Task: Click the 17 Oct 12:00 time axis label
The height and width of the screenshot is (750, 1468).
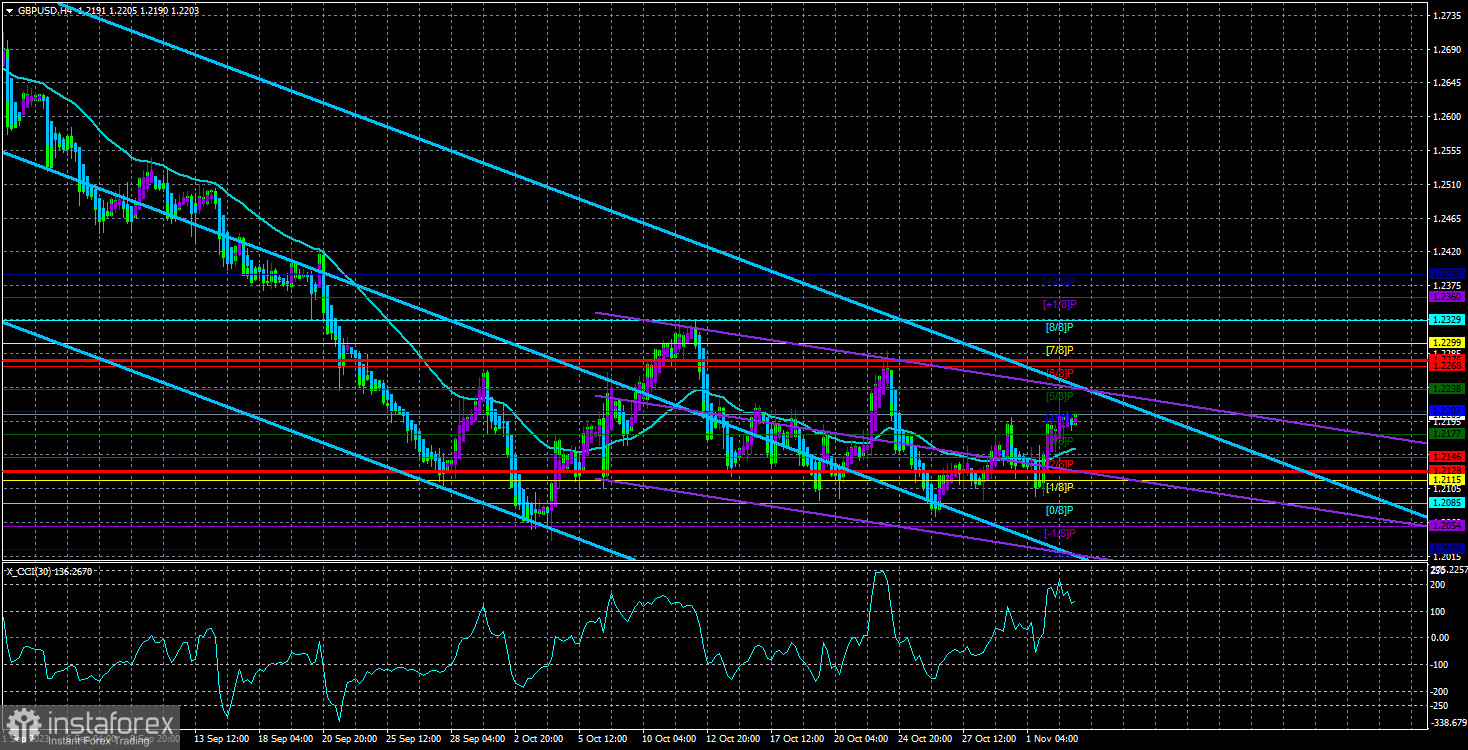Action: click(795, 739)
